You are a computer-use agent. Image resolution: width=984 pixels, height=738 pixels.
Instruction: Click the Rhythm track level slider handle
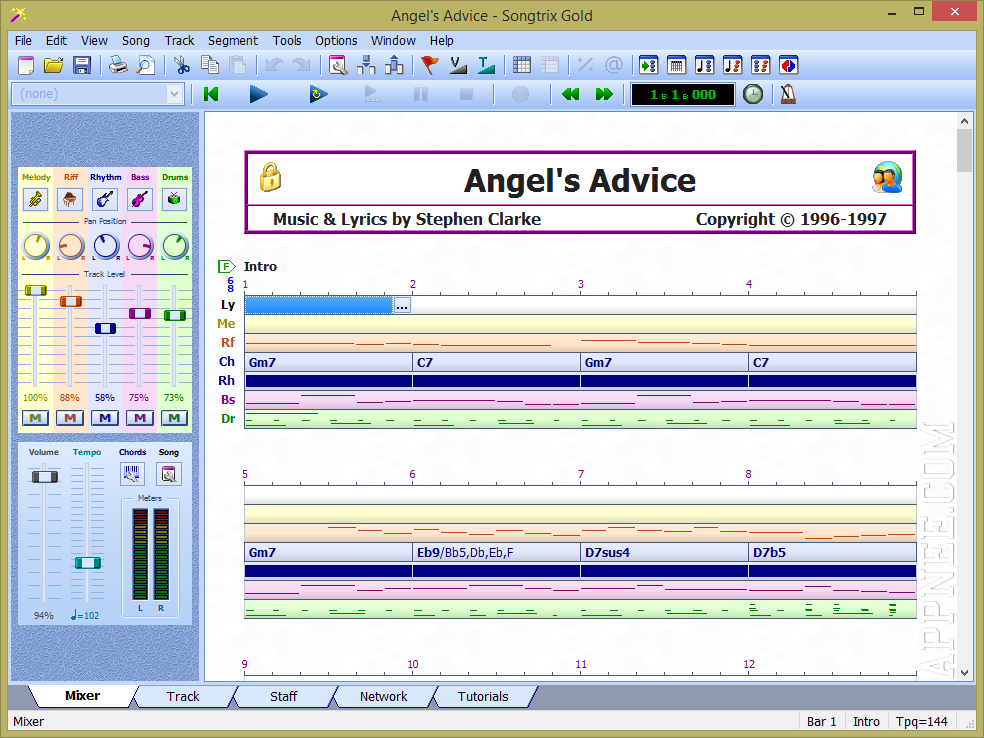tap(105, 328)
